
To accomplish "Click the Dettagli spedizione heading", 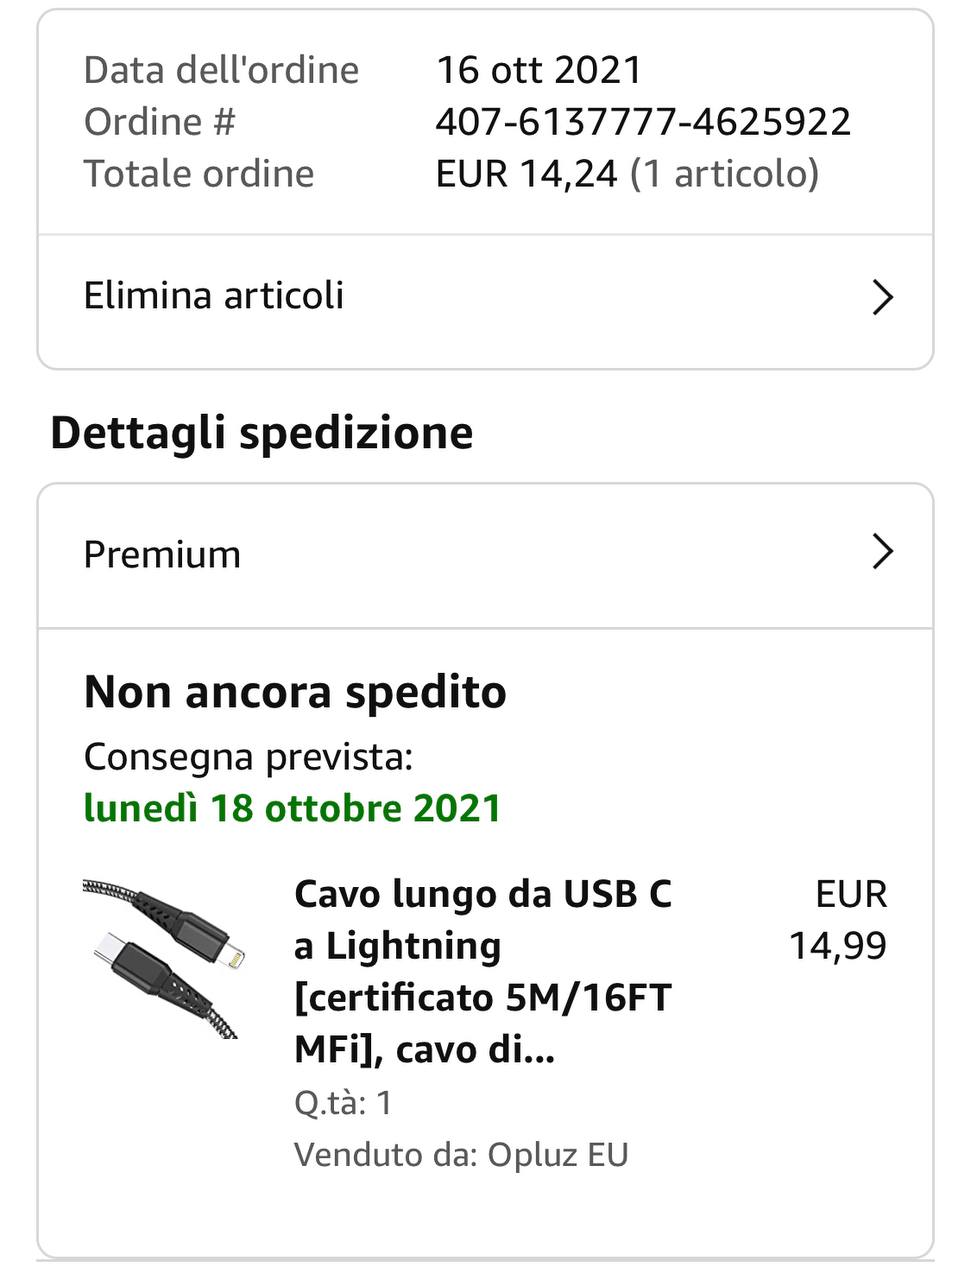I will pyautogui.click(x=262, y=433).
